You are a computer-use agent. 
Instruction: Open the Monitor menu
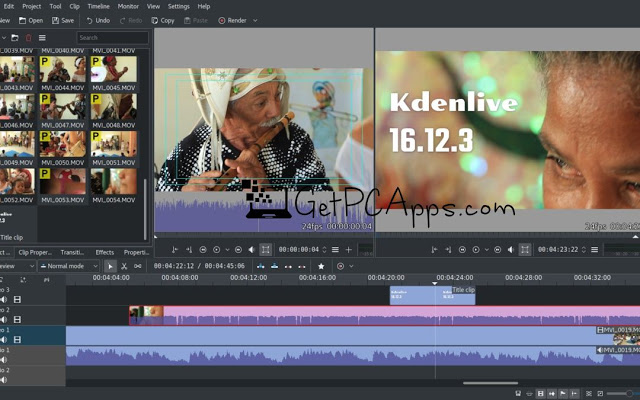pyautogui.click(x=129, y=6)
